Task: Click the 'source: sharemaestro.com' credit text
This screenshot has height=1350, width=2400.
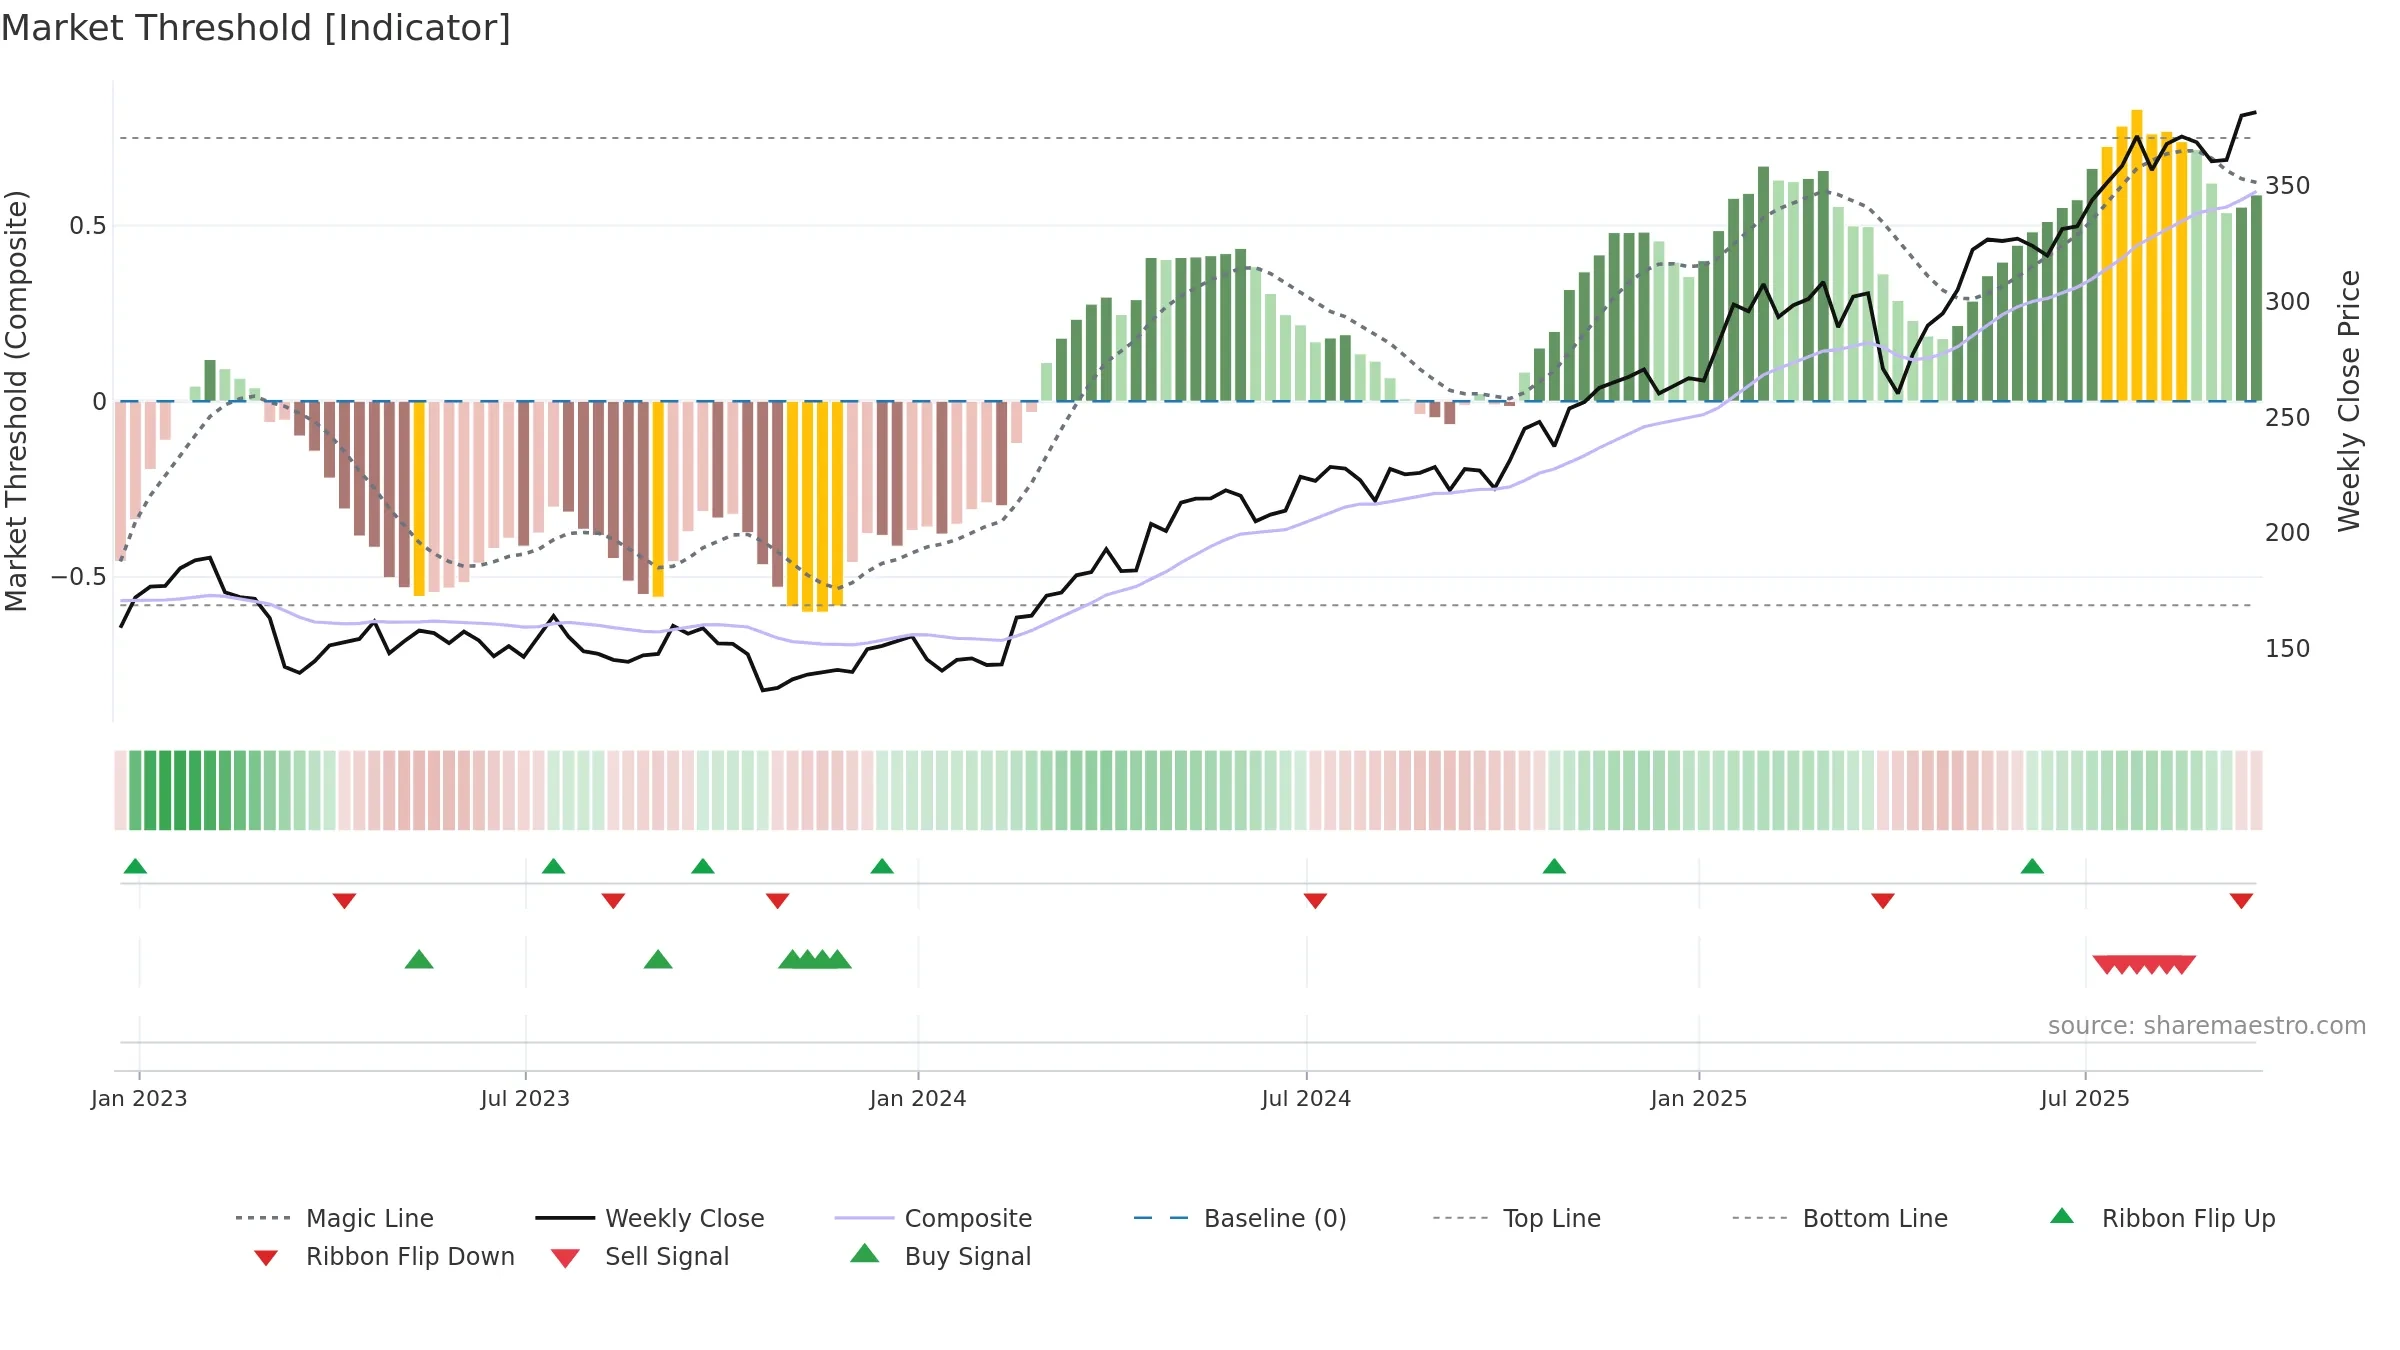Action: 2207,1025
